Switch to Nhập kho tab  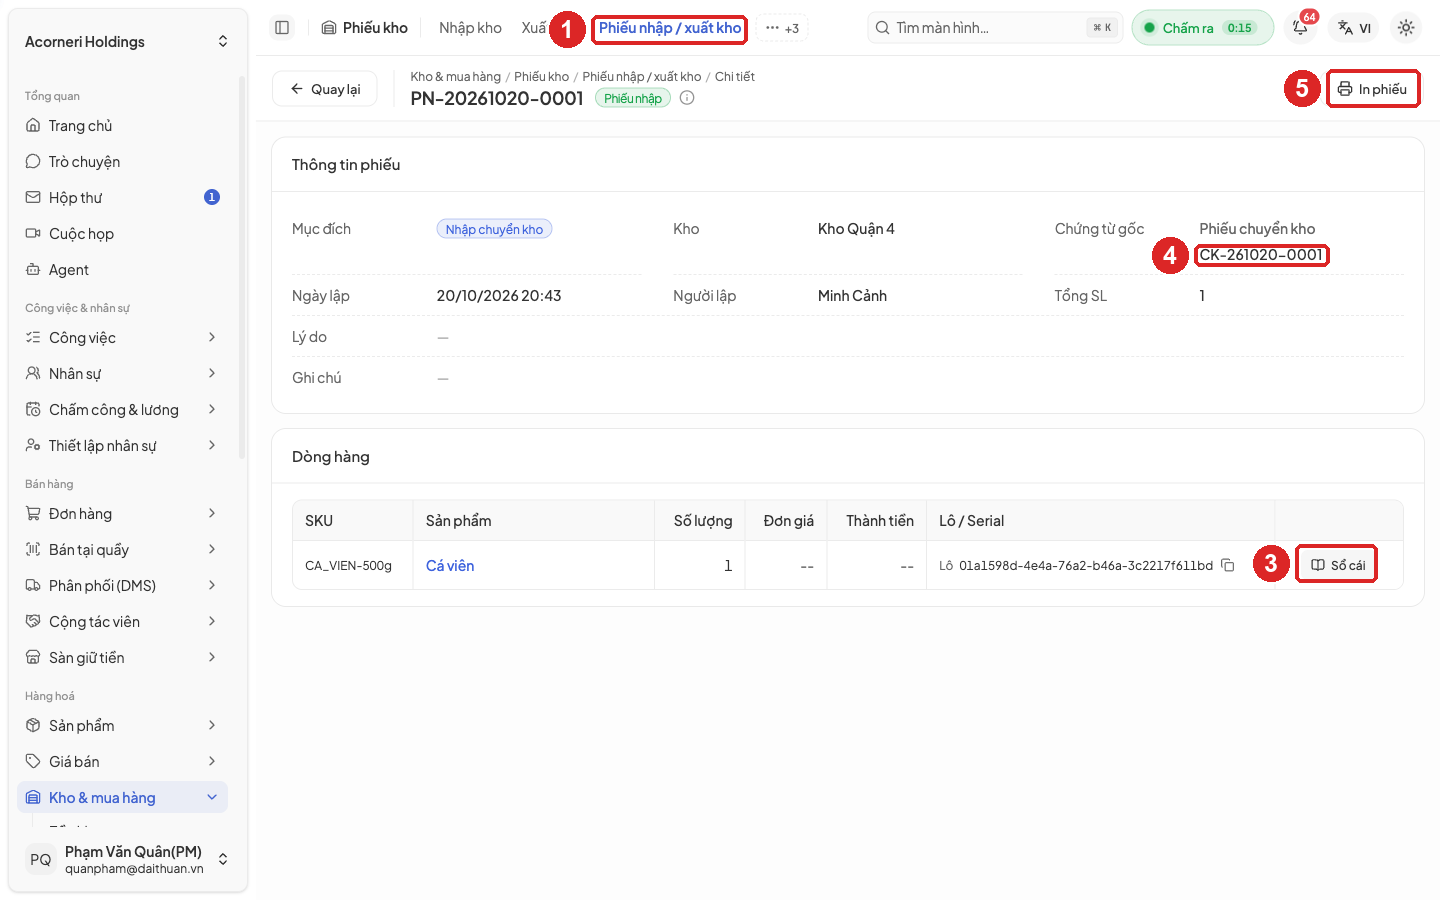(x=470, y=28)
